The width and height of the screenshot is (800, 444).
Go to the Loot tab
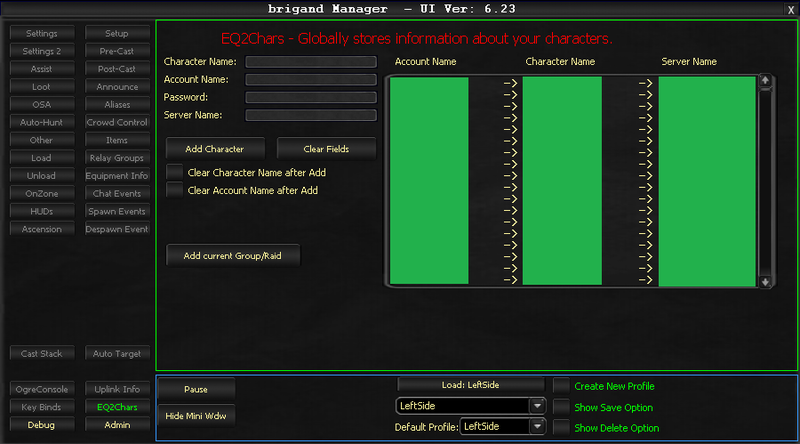pos(42,87)
